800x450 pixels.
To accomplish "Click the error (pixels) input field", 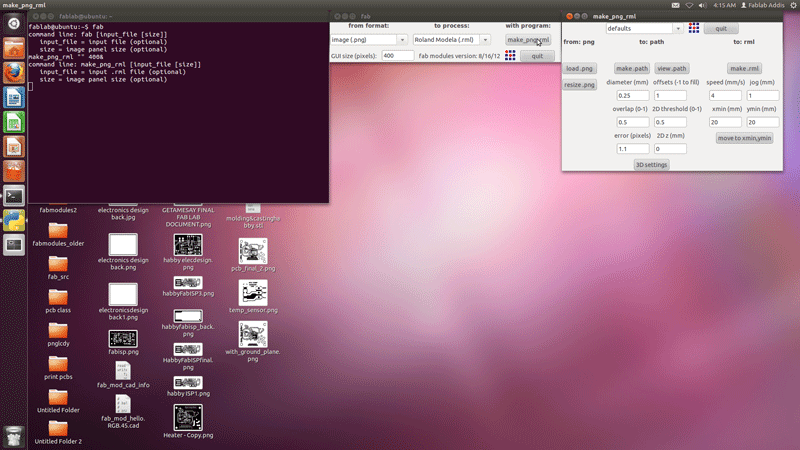I will (633, 148).
